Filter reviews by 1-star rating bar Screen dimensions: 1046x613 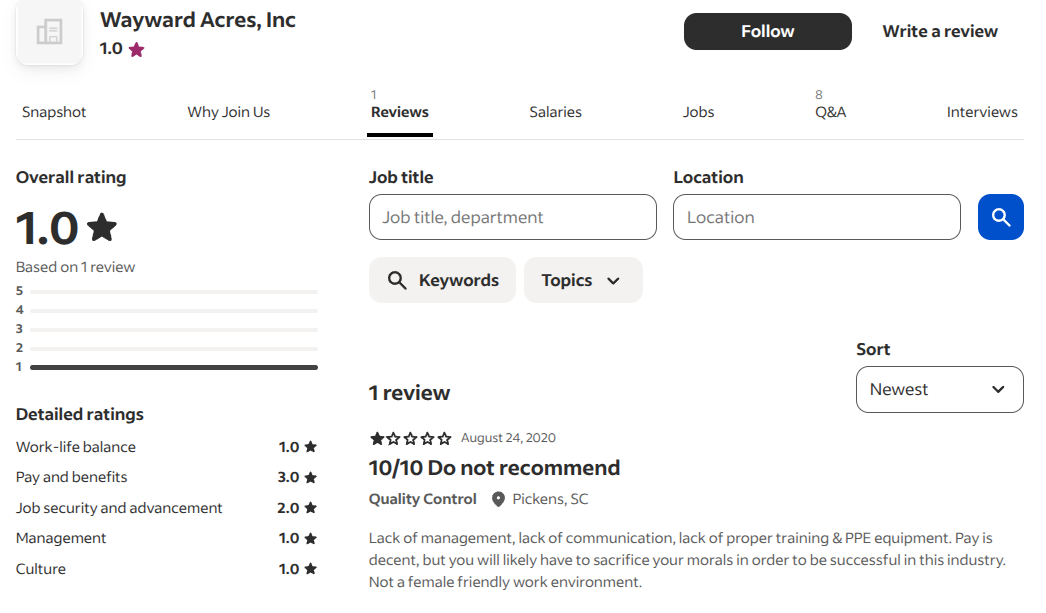(173, 367)
